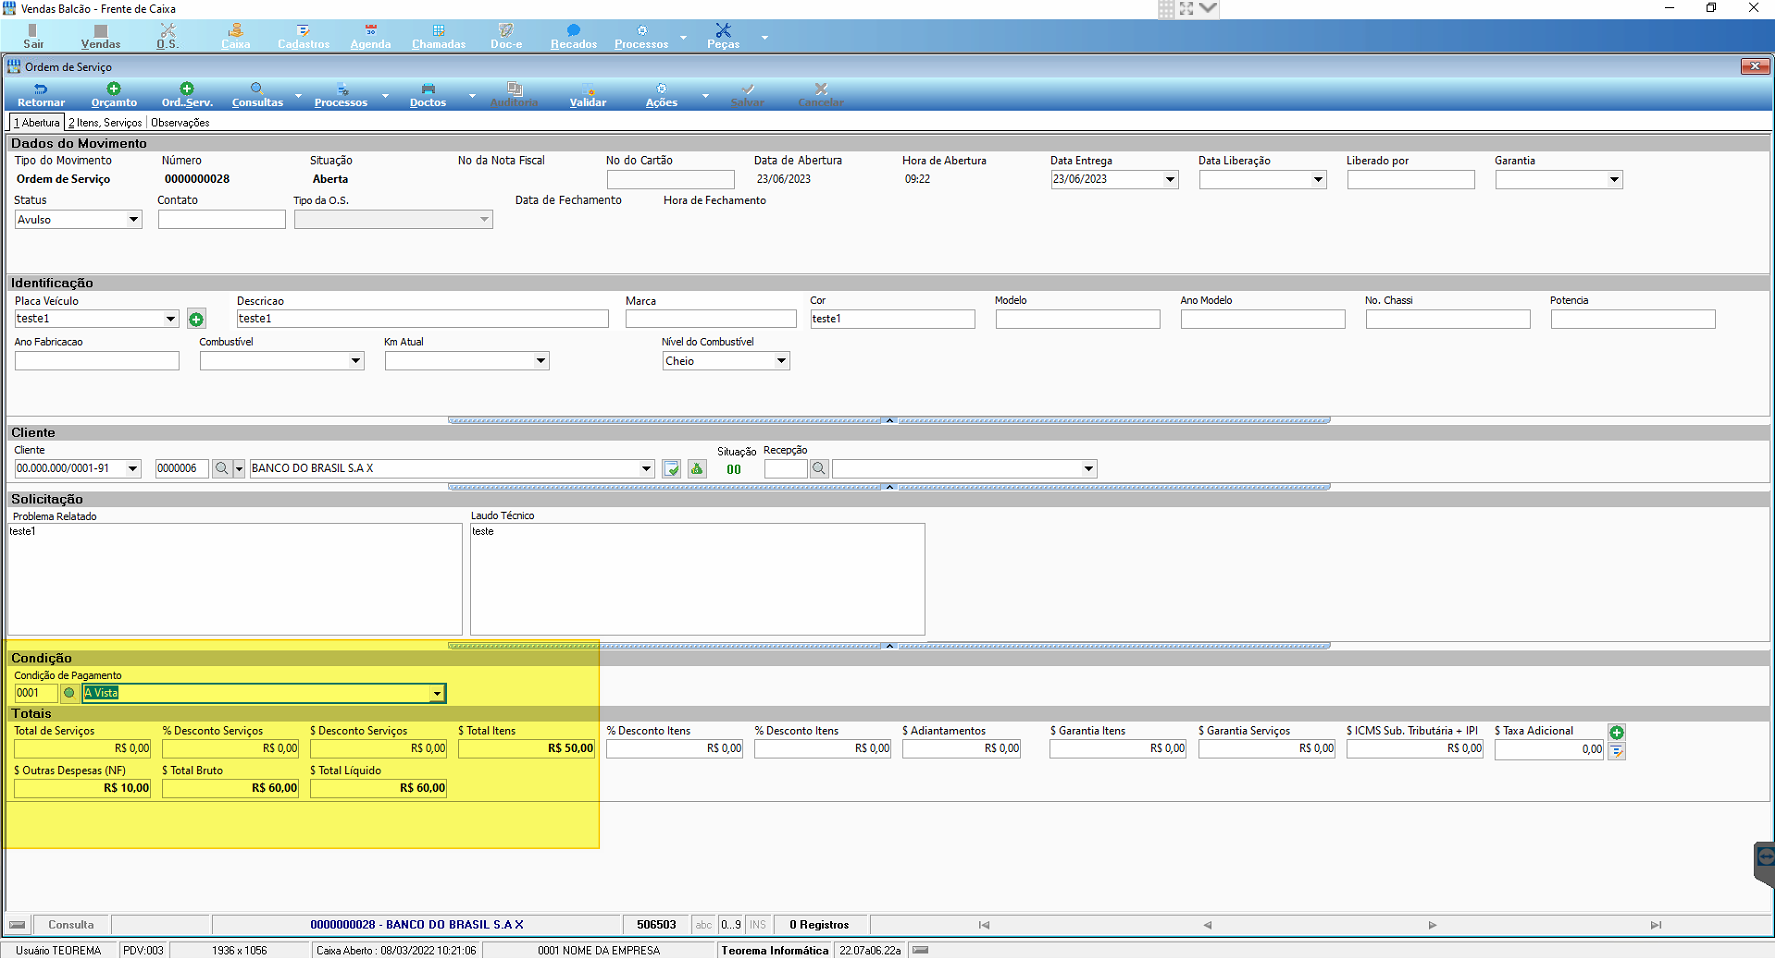This screenshot has height=958, width=1775.
Task: Open Recados messages icon
Action: point(573,36)
